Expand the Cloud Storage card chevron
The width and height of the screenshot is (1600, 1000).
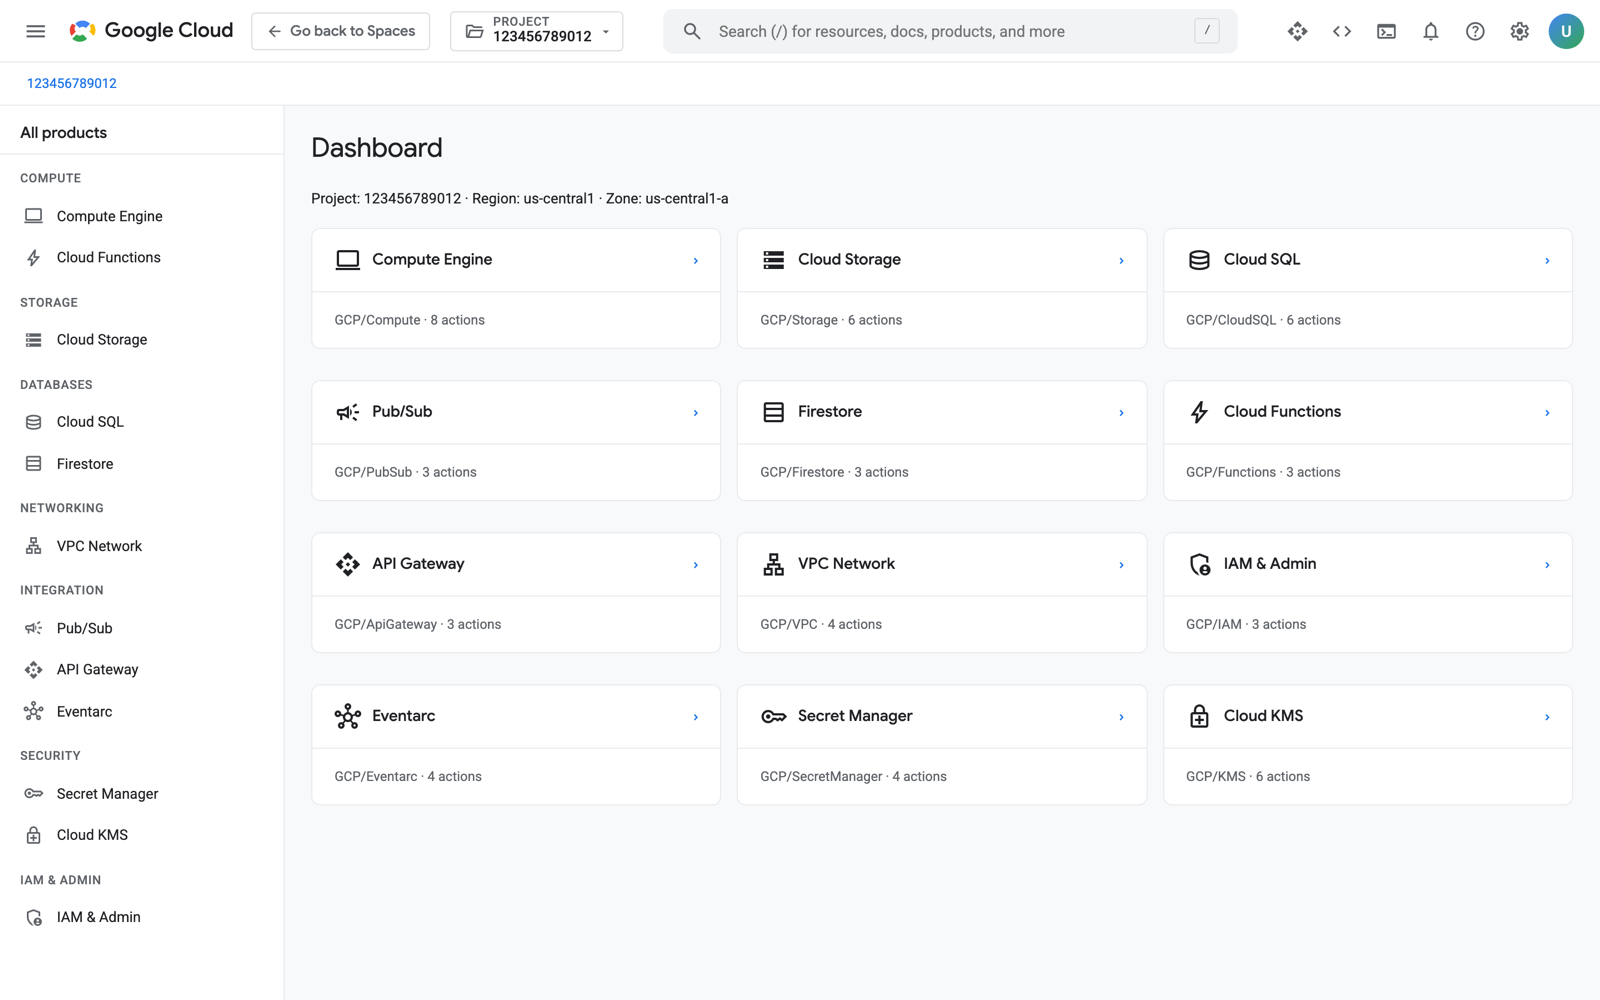point(1121,260)
